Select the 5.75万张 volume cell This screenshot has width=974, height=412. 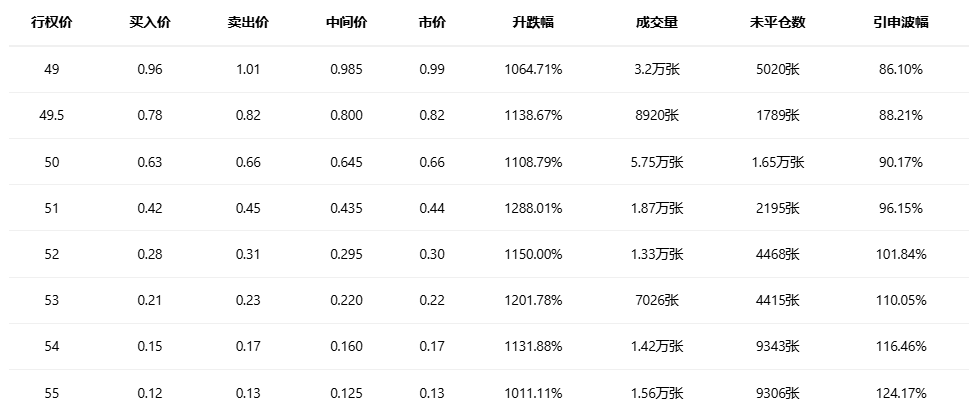point(656,162)
